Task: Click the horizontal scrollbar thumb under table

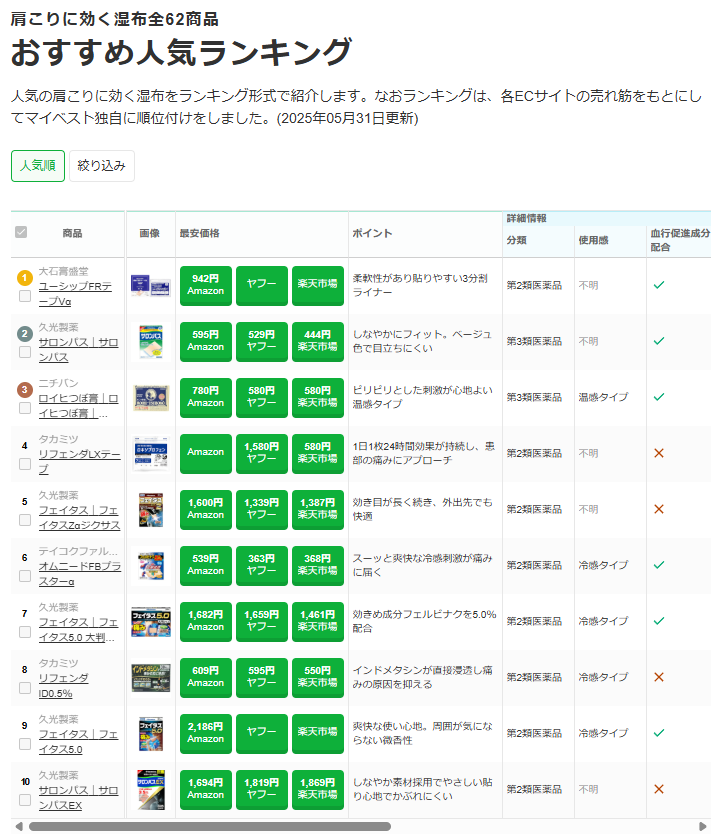Action: [209, 827]
